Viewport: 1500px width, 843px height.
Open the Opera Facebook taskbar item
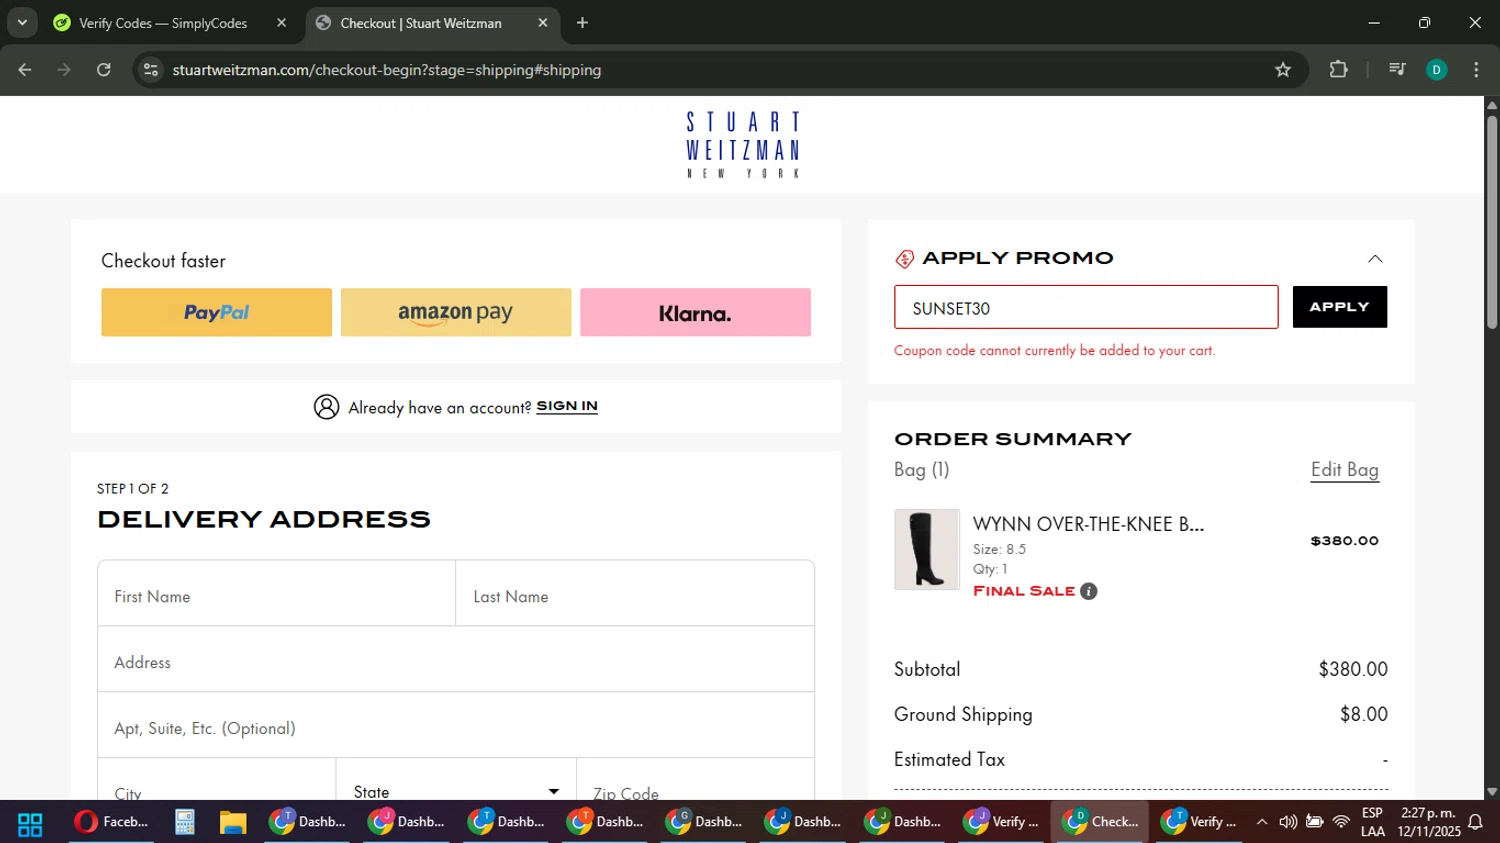click(111, 822)
